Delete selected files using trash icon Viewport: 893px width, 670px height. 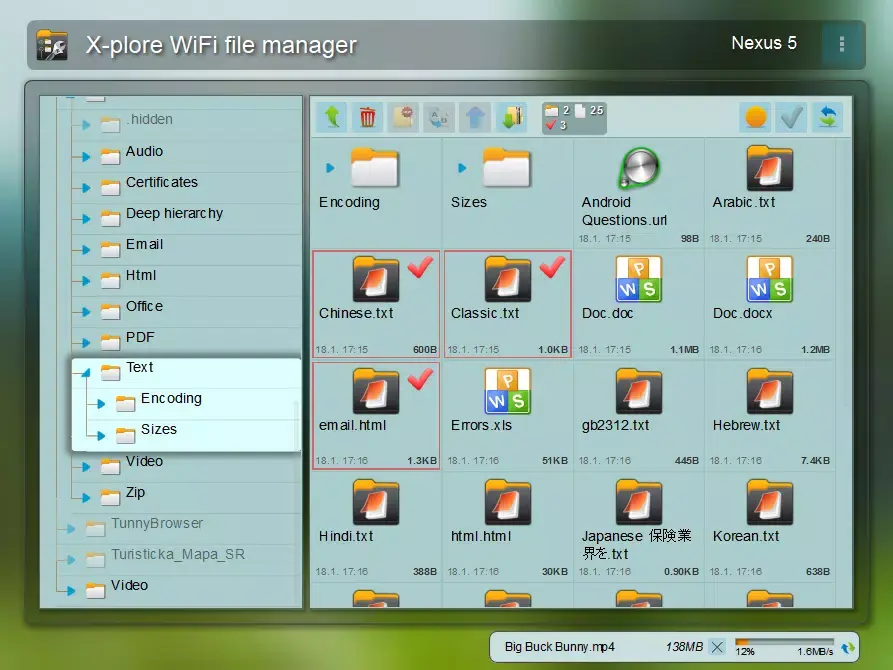pos(368,117)
